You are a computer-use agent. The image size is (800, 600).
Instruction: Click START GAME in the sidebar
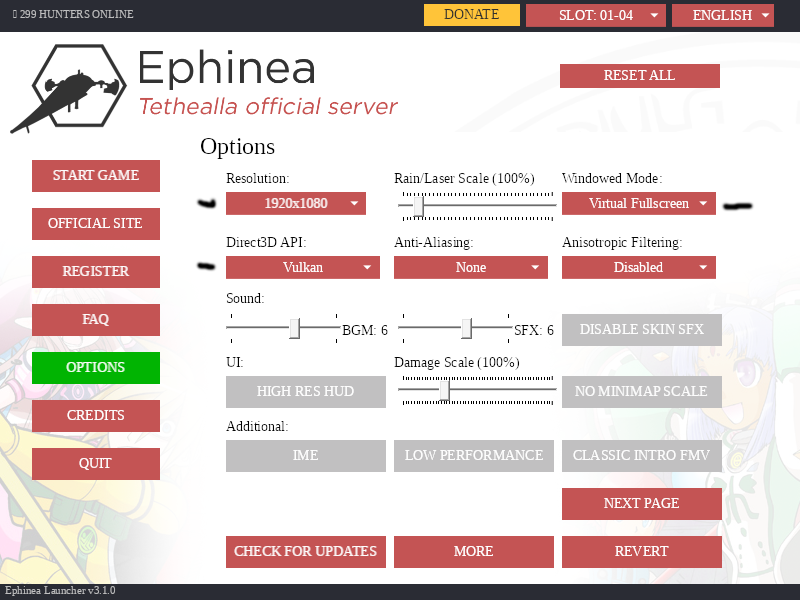tap(96, 176)
